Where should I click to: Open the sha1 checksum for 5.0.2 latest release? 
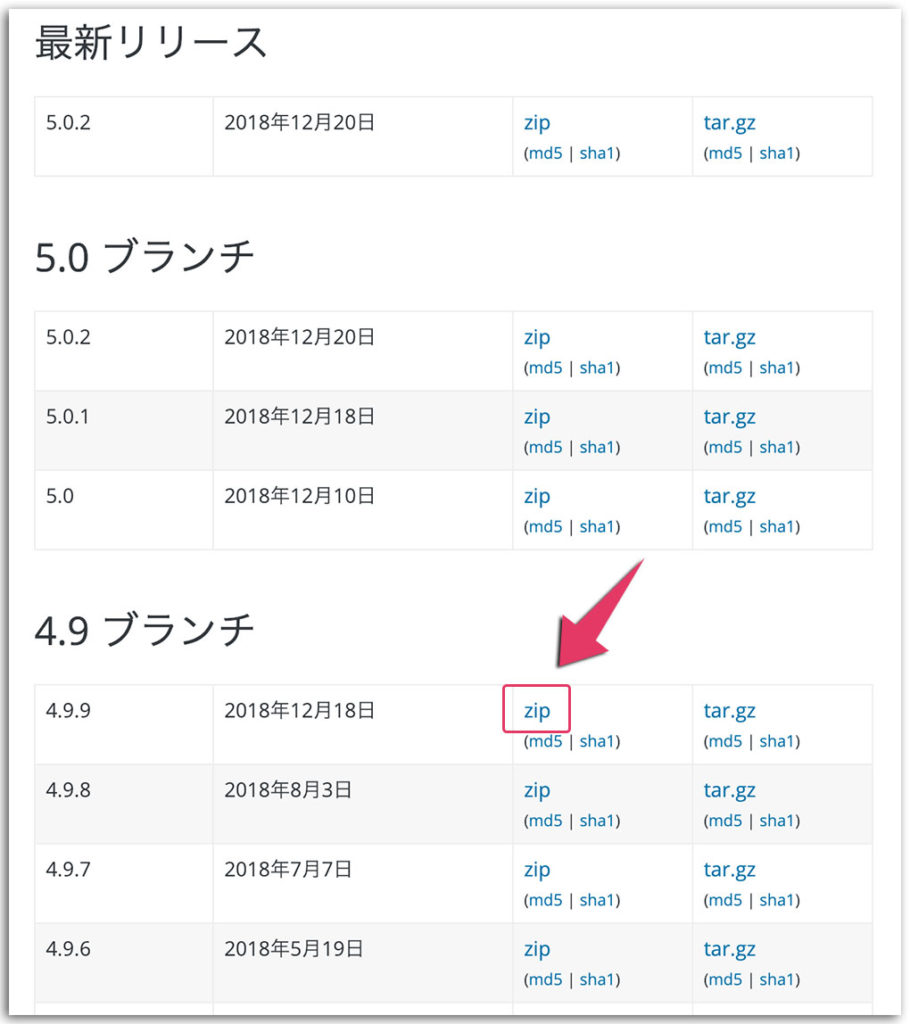coord(597,153)
